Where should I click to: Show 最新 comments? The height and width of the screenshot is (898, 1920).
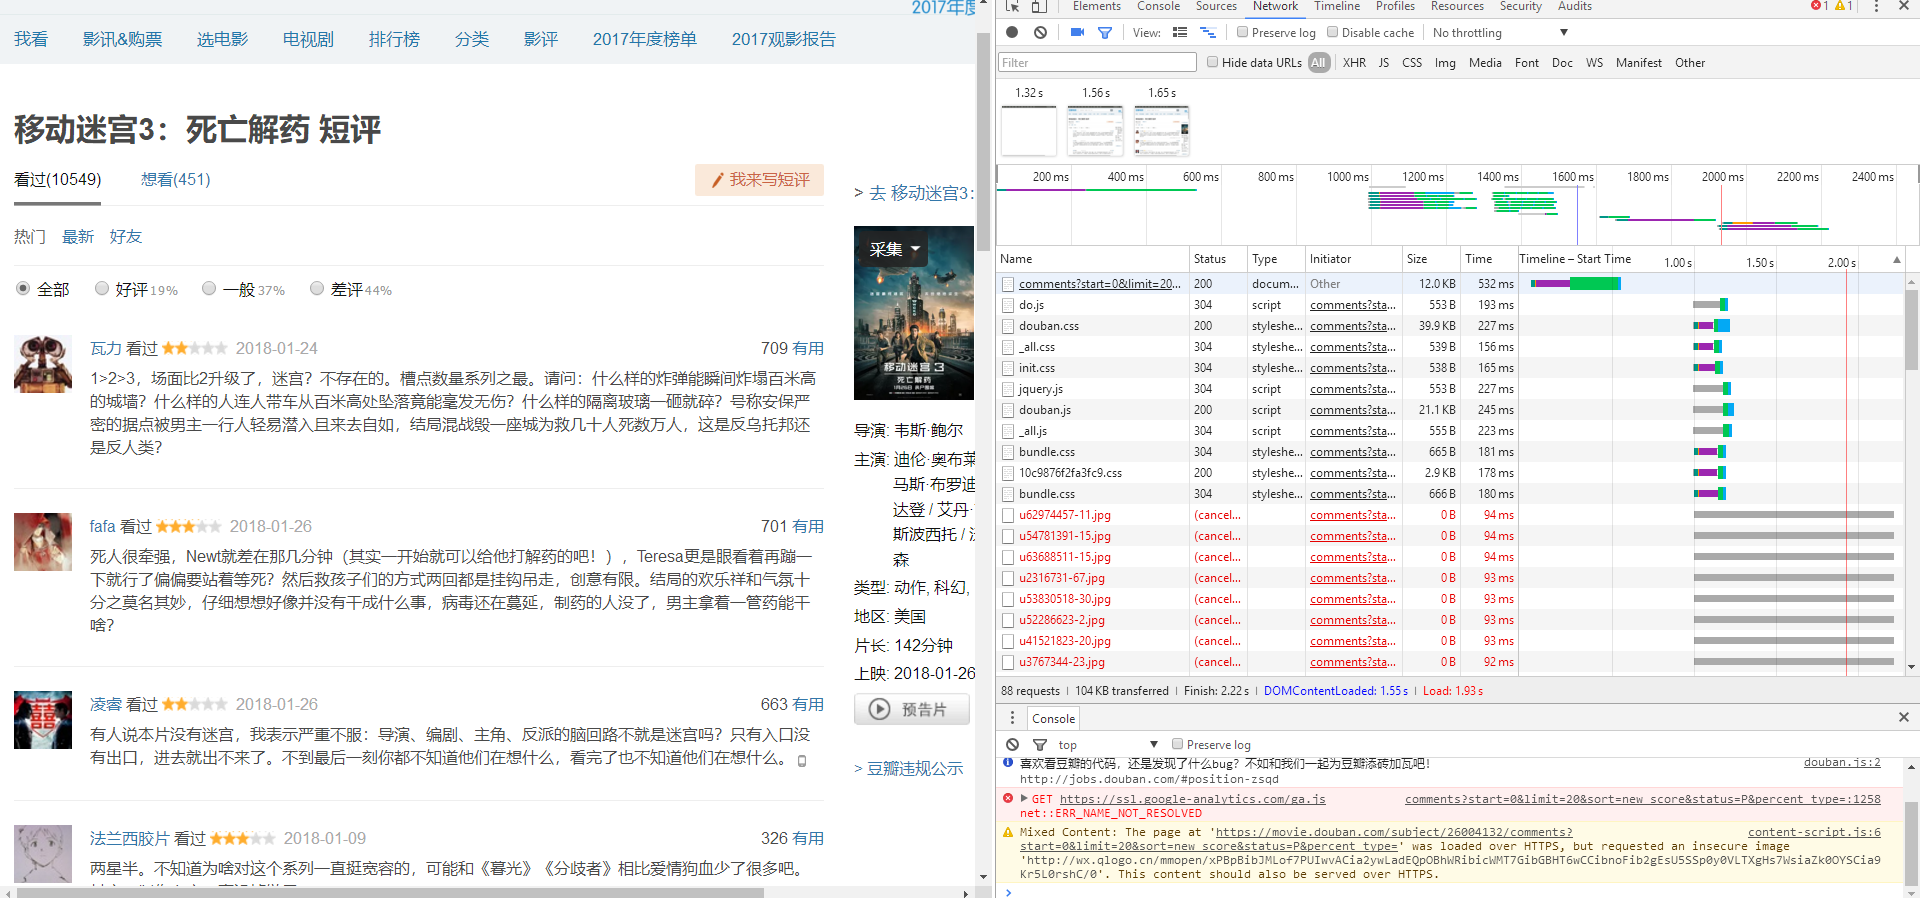pyautogui.click(x=77, y=237)
